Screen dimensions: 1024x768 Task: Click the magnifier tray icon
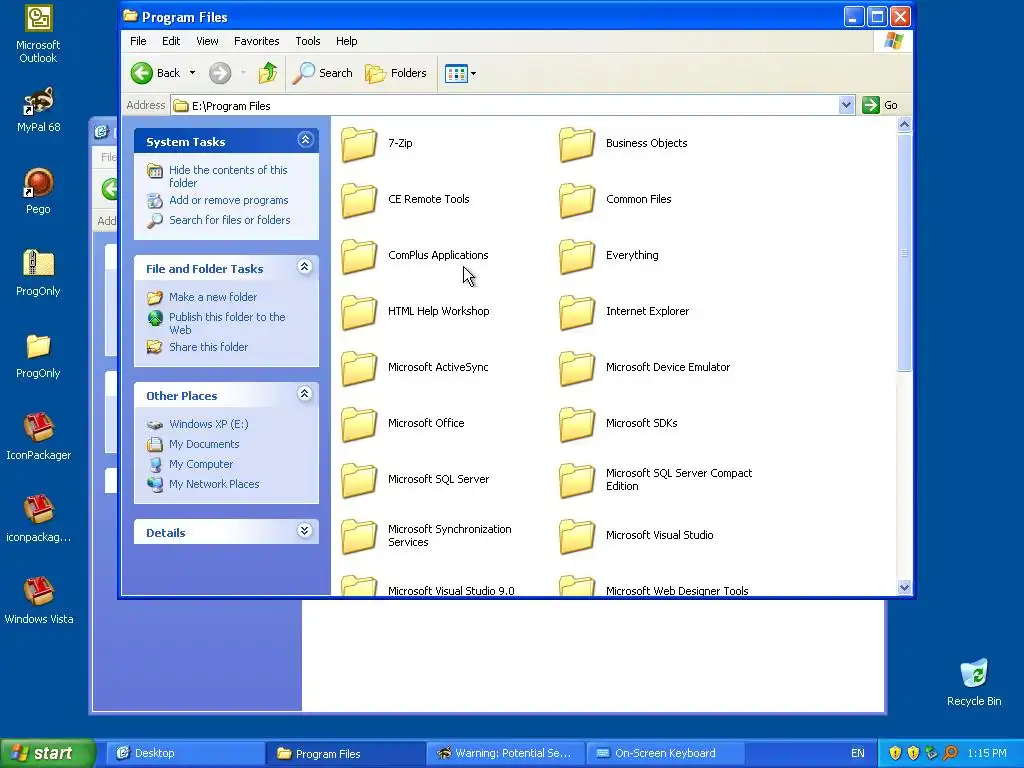coord(950,754)
